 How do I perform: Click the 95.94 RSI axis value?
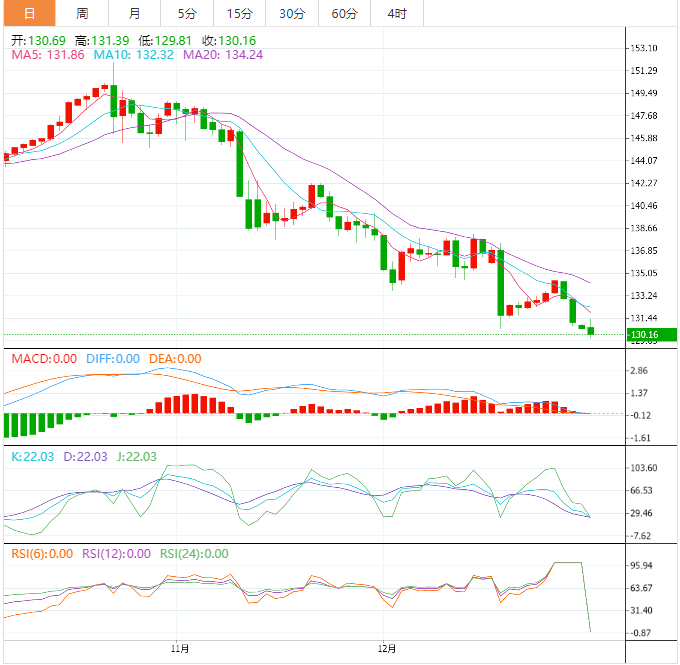click(x=641, y=565)
